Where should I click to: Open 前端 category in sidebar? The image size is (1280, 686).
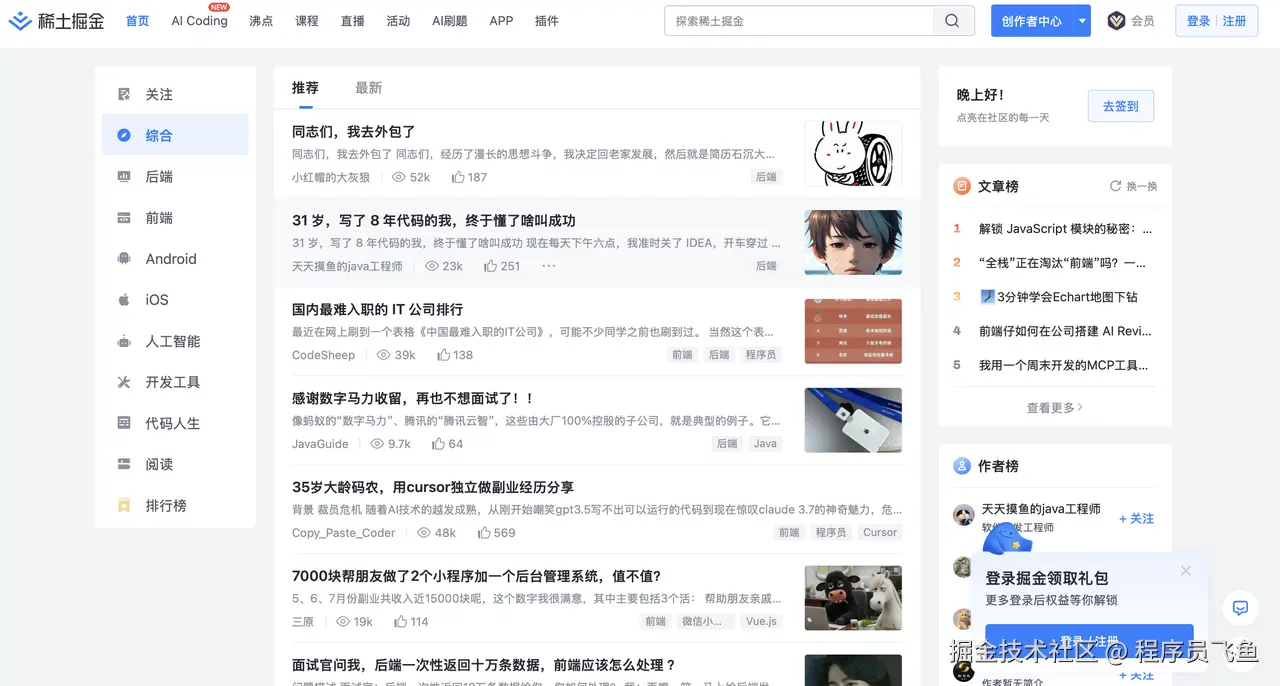coord(175,217)
